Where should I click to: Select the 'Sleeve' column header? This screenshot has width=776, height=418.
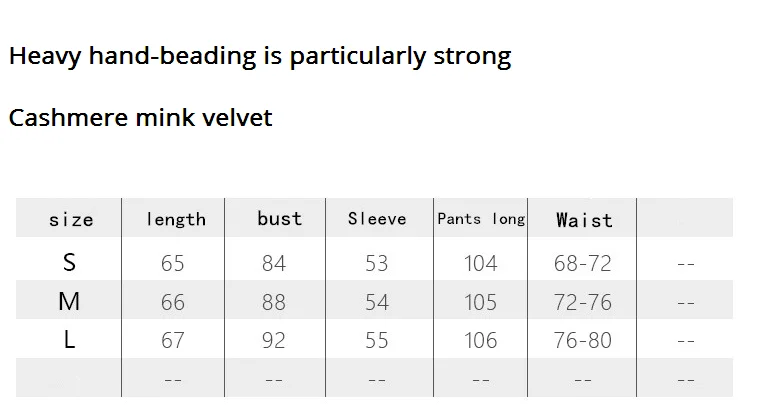pos(377,219)
